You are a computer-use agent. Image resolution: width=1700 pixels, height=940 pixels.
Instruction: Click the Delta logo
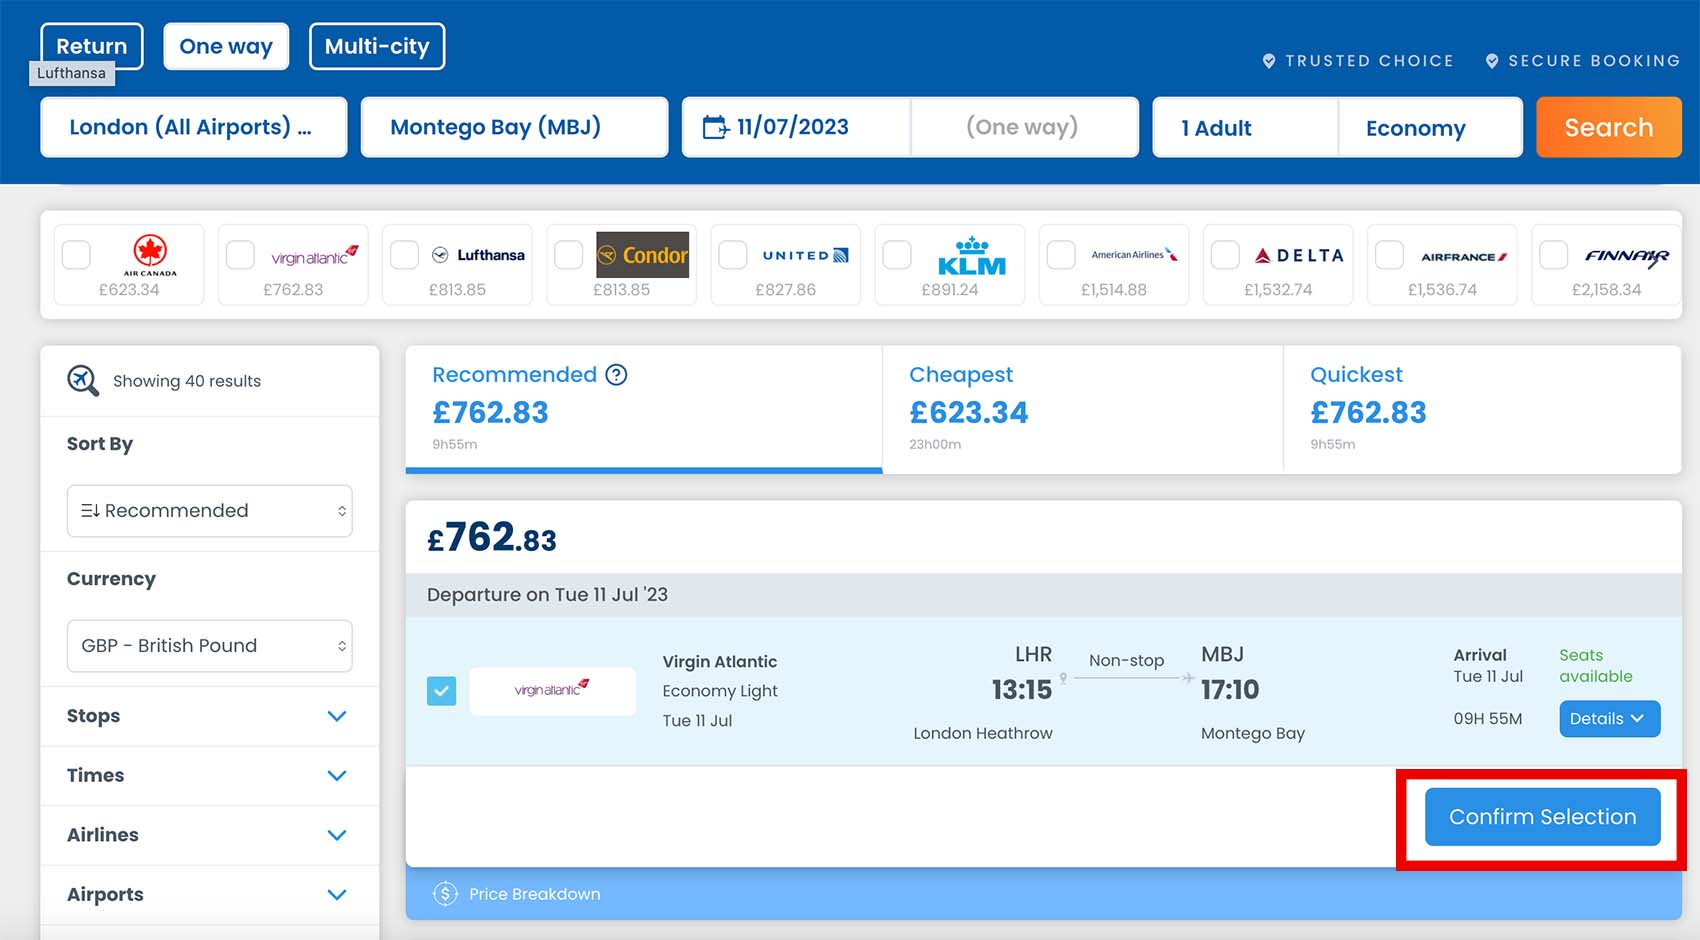tap(1299, 255)
